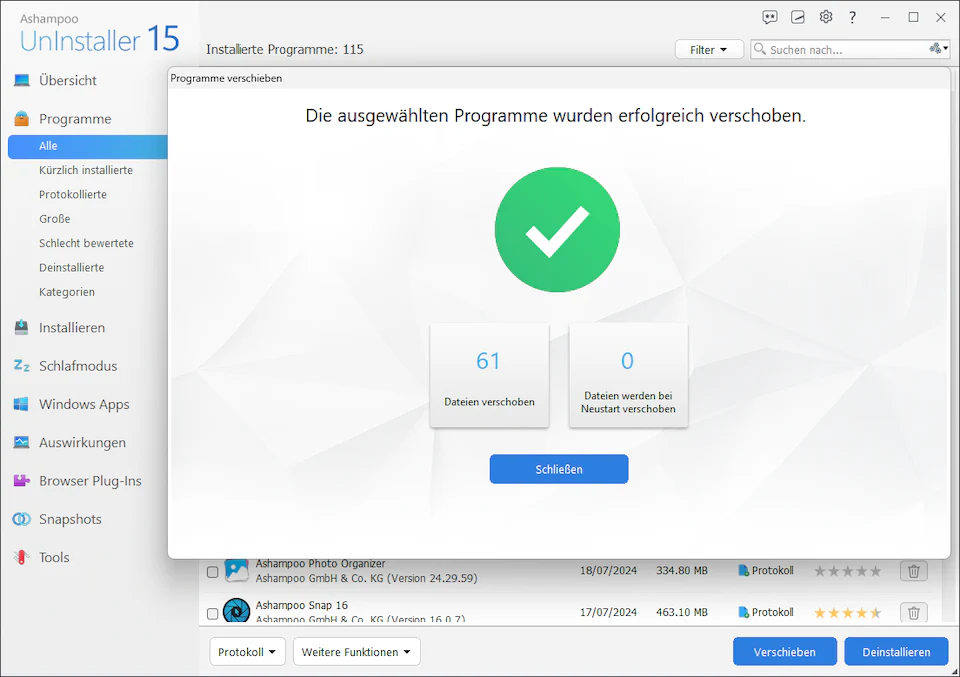Open settings gear icon
The height and width of the screenshot is (677, 960).
pos(826,17)
